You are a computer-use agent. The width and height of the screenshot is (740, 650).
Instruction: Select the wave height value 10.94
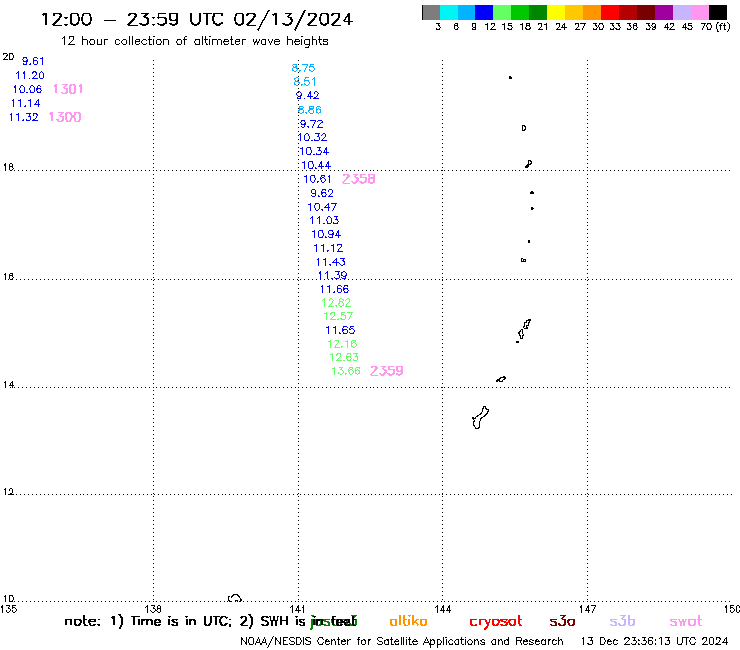tap(326, 234)
